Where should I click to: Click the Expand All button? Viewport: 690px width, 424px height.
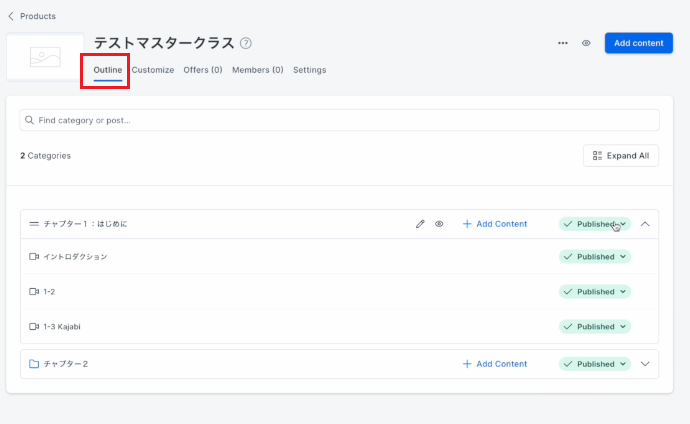coord(620,156)
